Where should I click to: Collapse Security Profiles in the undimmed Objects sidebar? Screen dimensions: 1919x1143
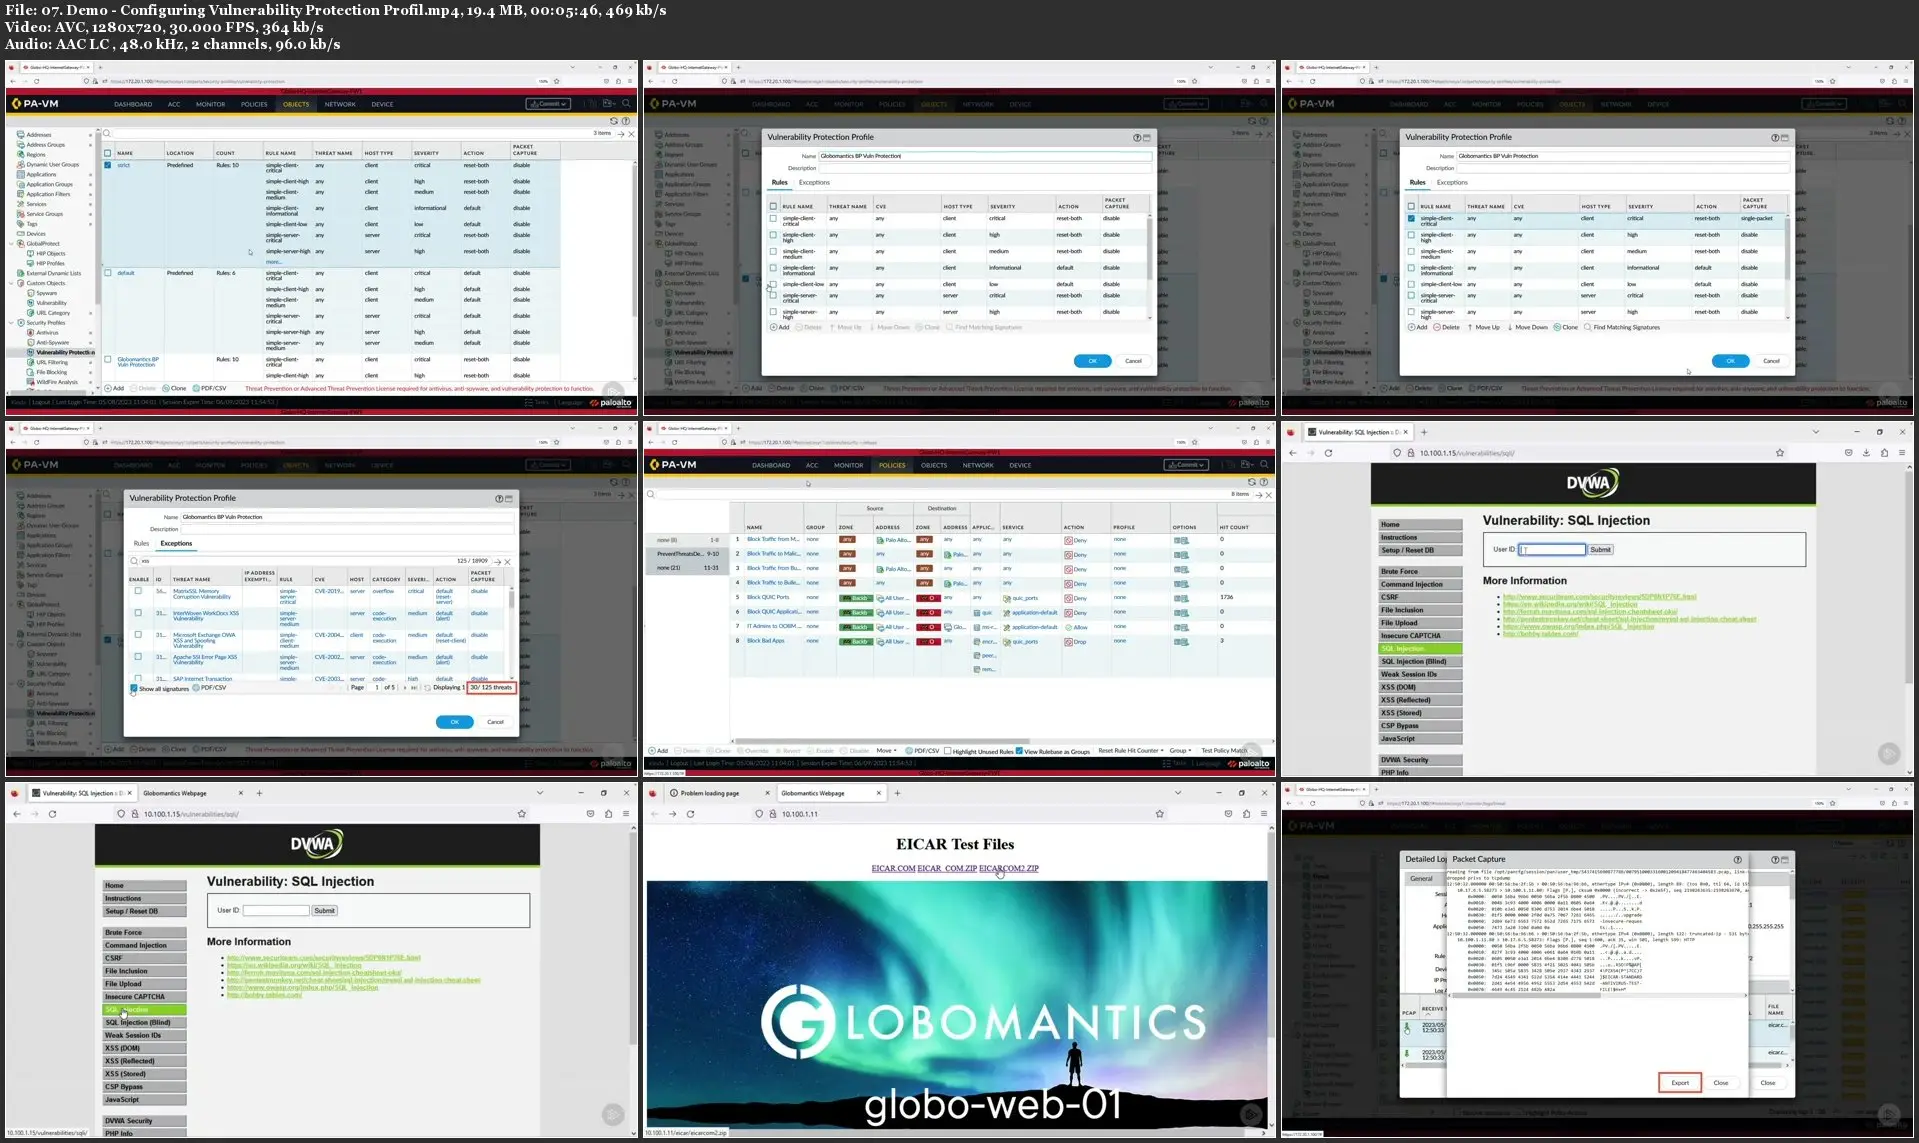pos(13,323)
